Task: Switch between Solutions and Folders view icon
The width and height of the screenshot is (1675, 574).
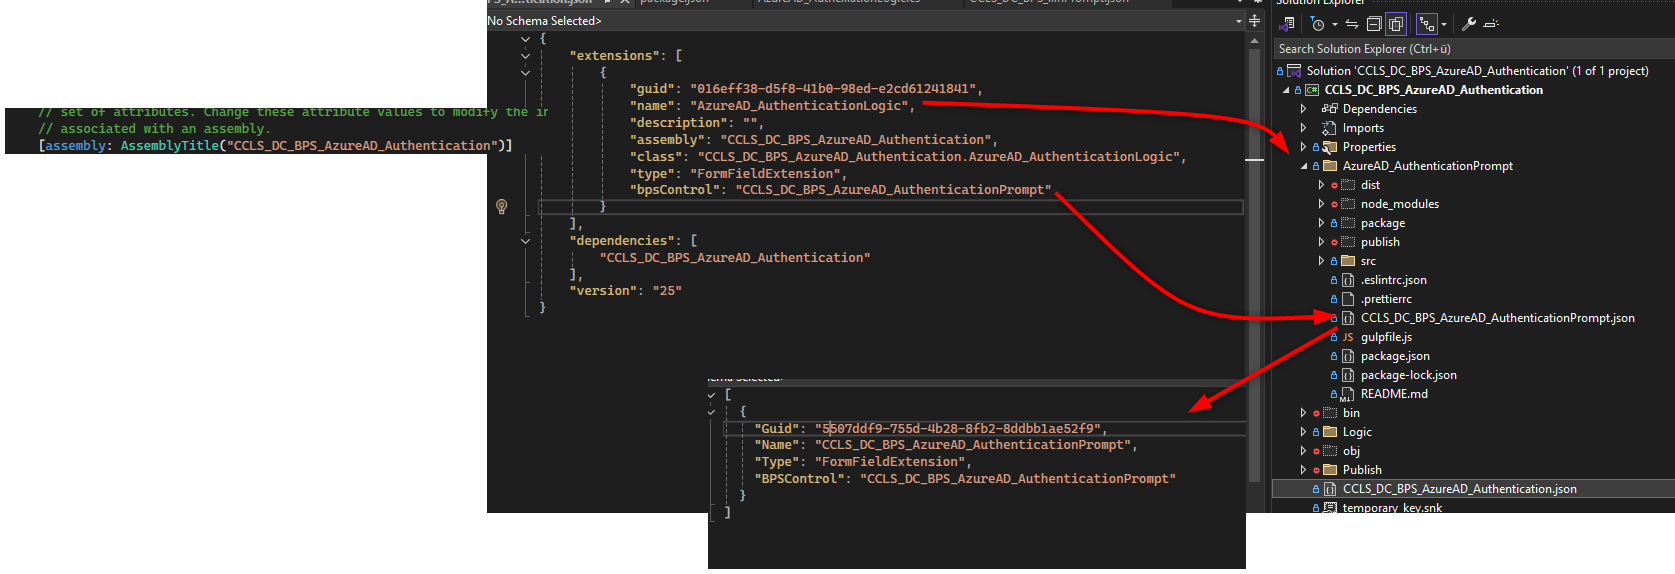Action: point(1287,24)
